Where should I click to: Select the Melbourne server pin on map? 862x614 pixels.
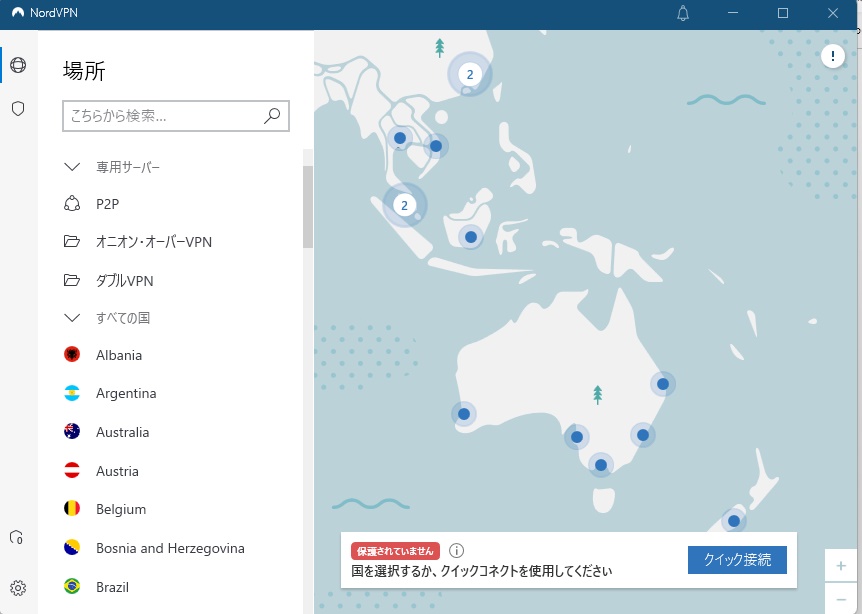[601, 465]
